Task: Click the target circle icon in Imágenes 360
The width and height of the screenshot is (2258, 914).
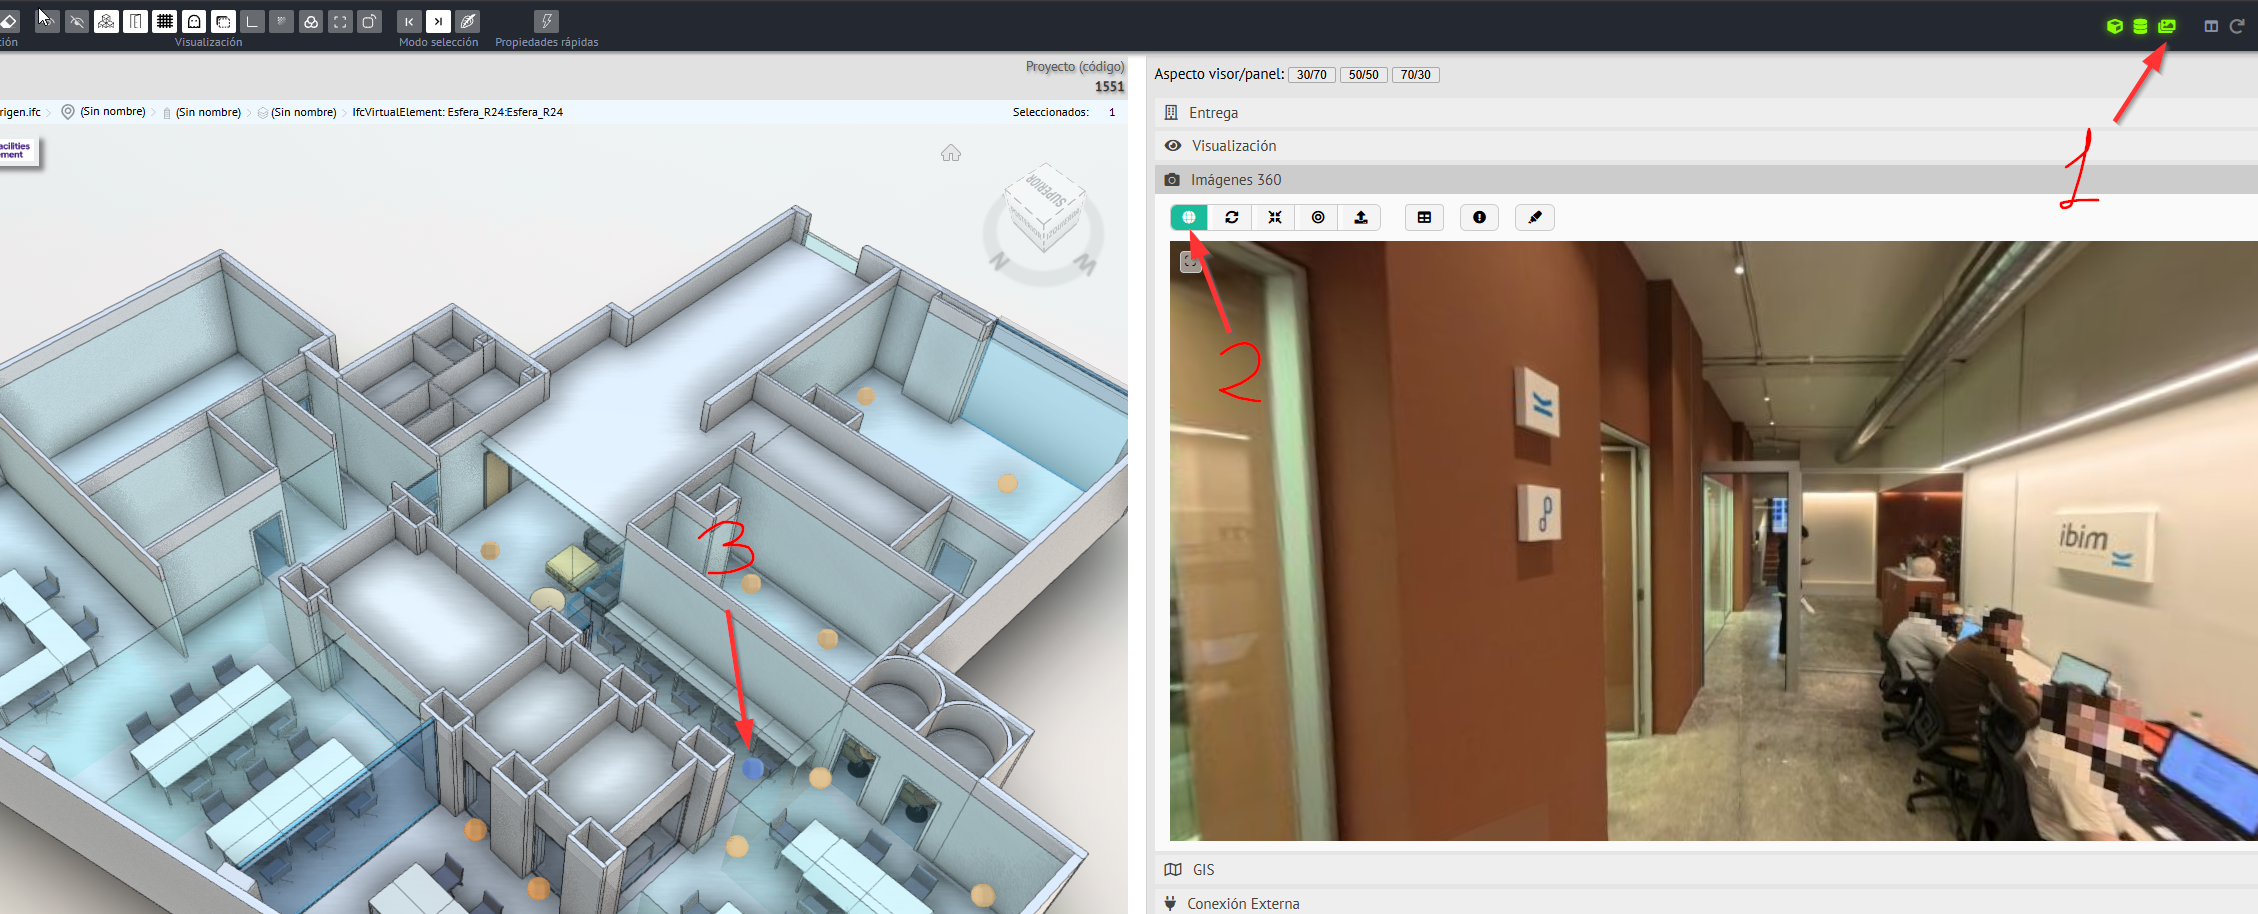Action: click(x=1318, y=217)
